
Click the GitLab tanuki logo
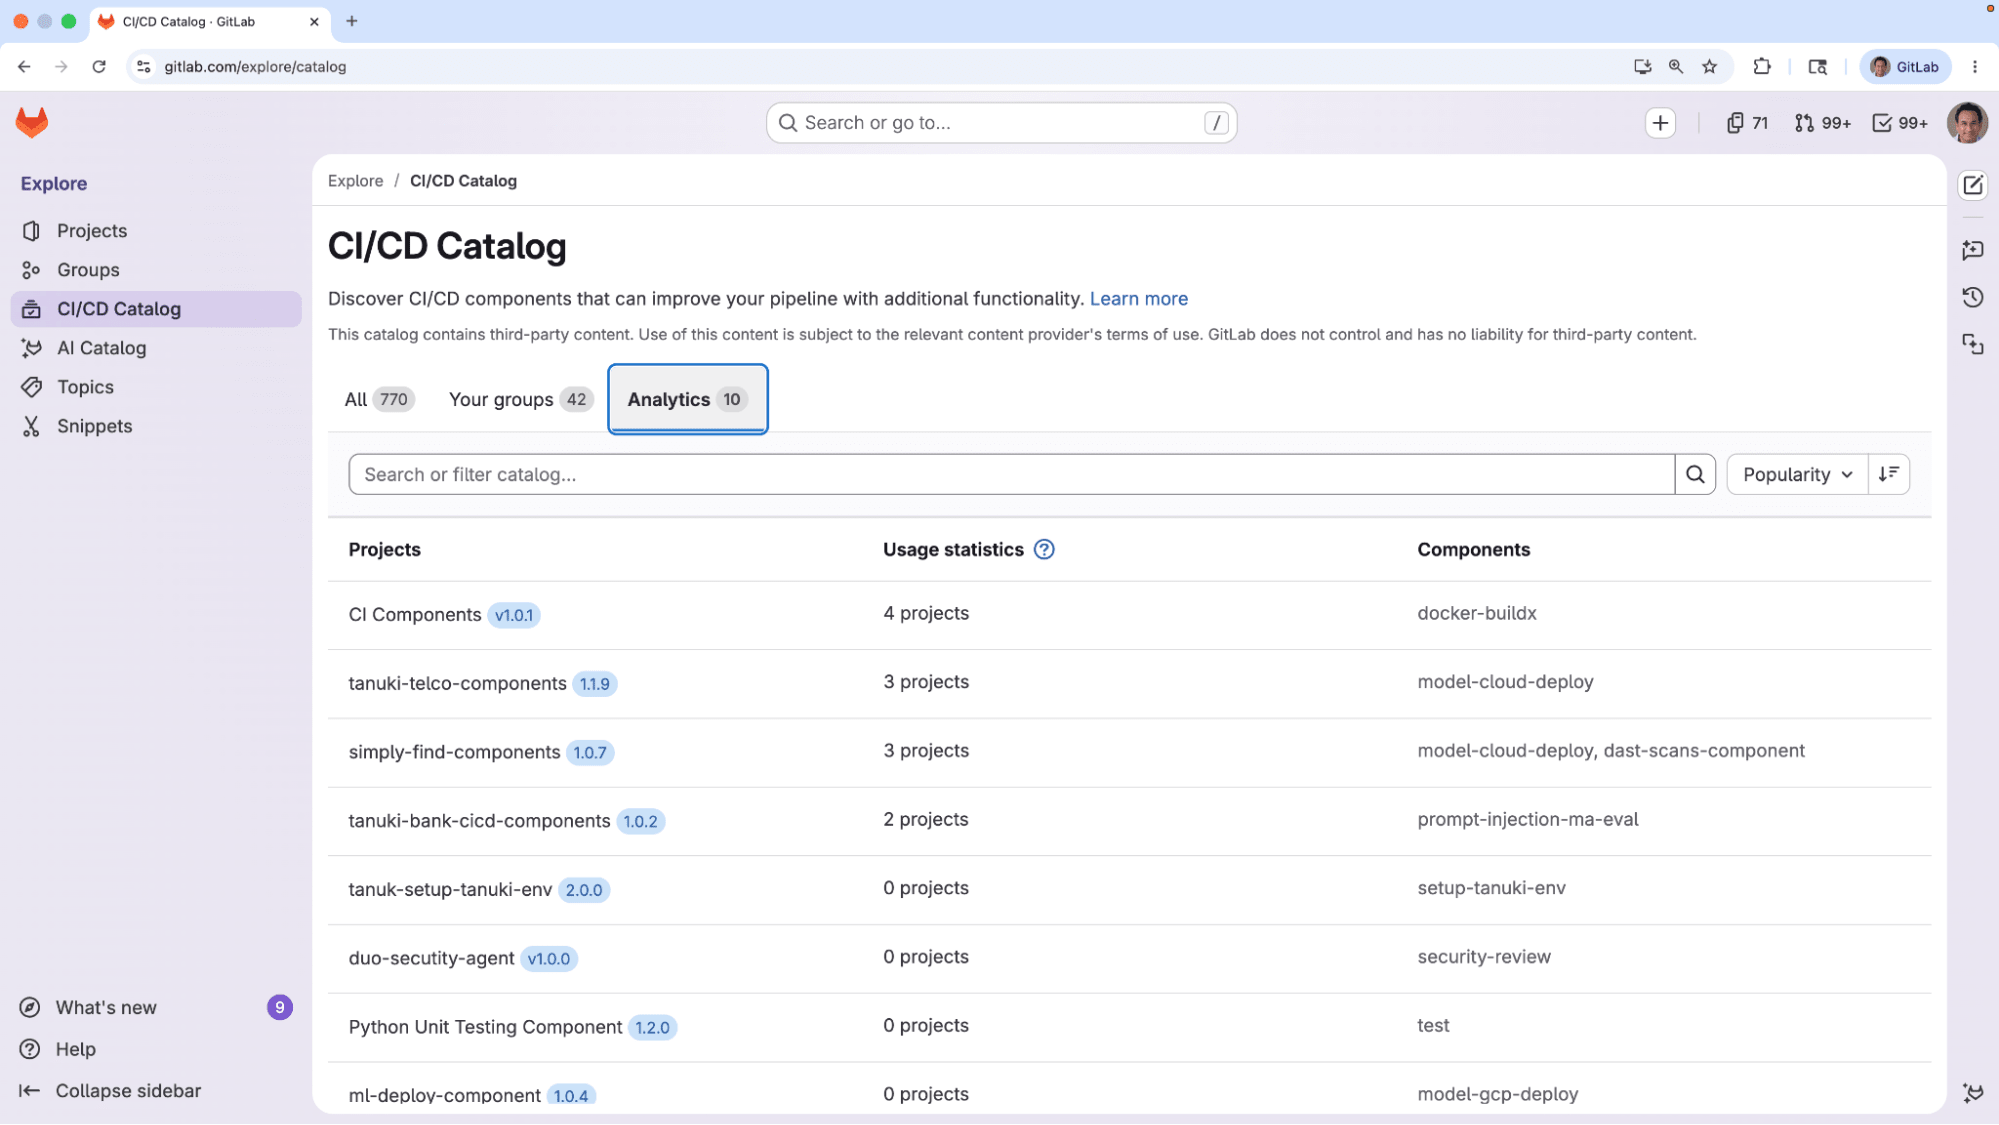(x=32, y=123)
